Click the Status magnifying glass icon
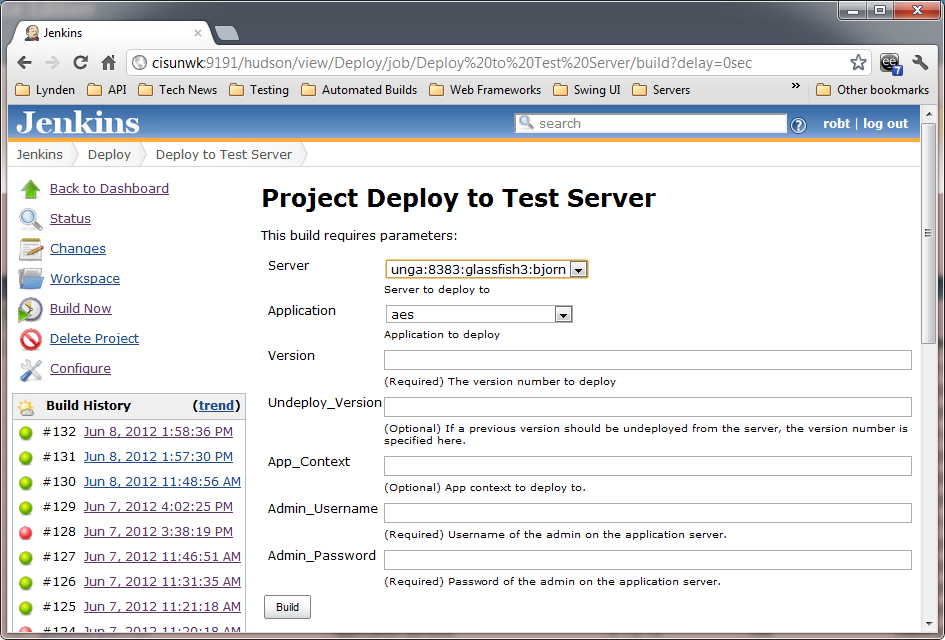 31,219
